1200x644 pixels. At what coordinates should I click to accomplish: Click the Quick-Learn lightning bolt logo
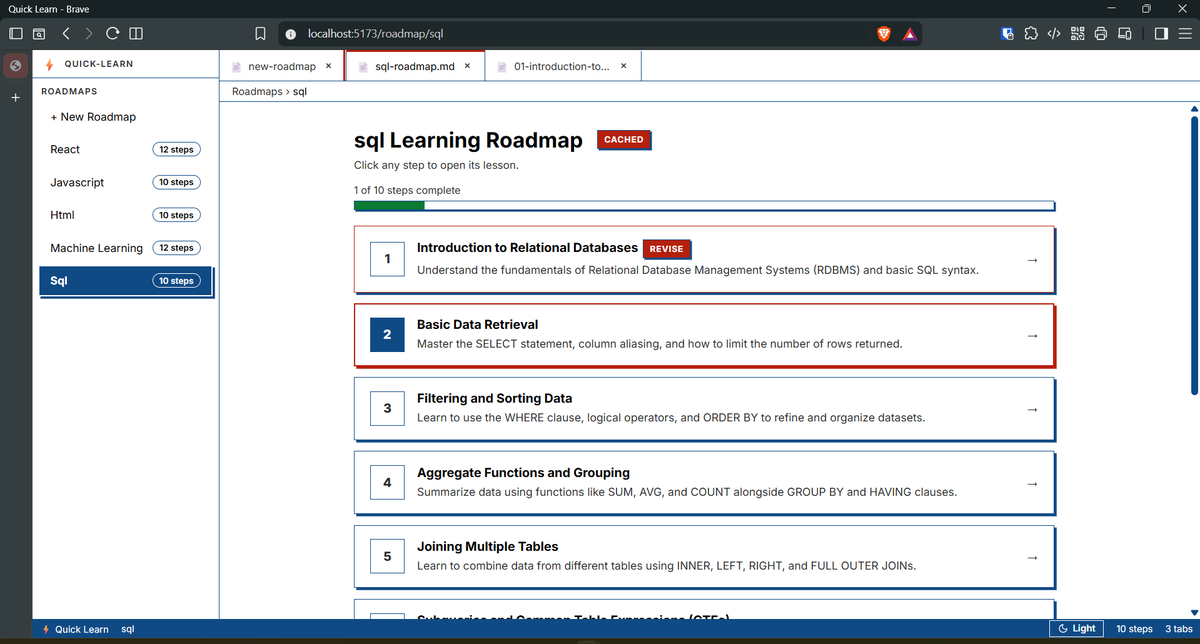49,64
